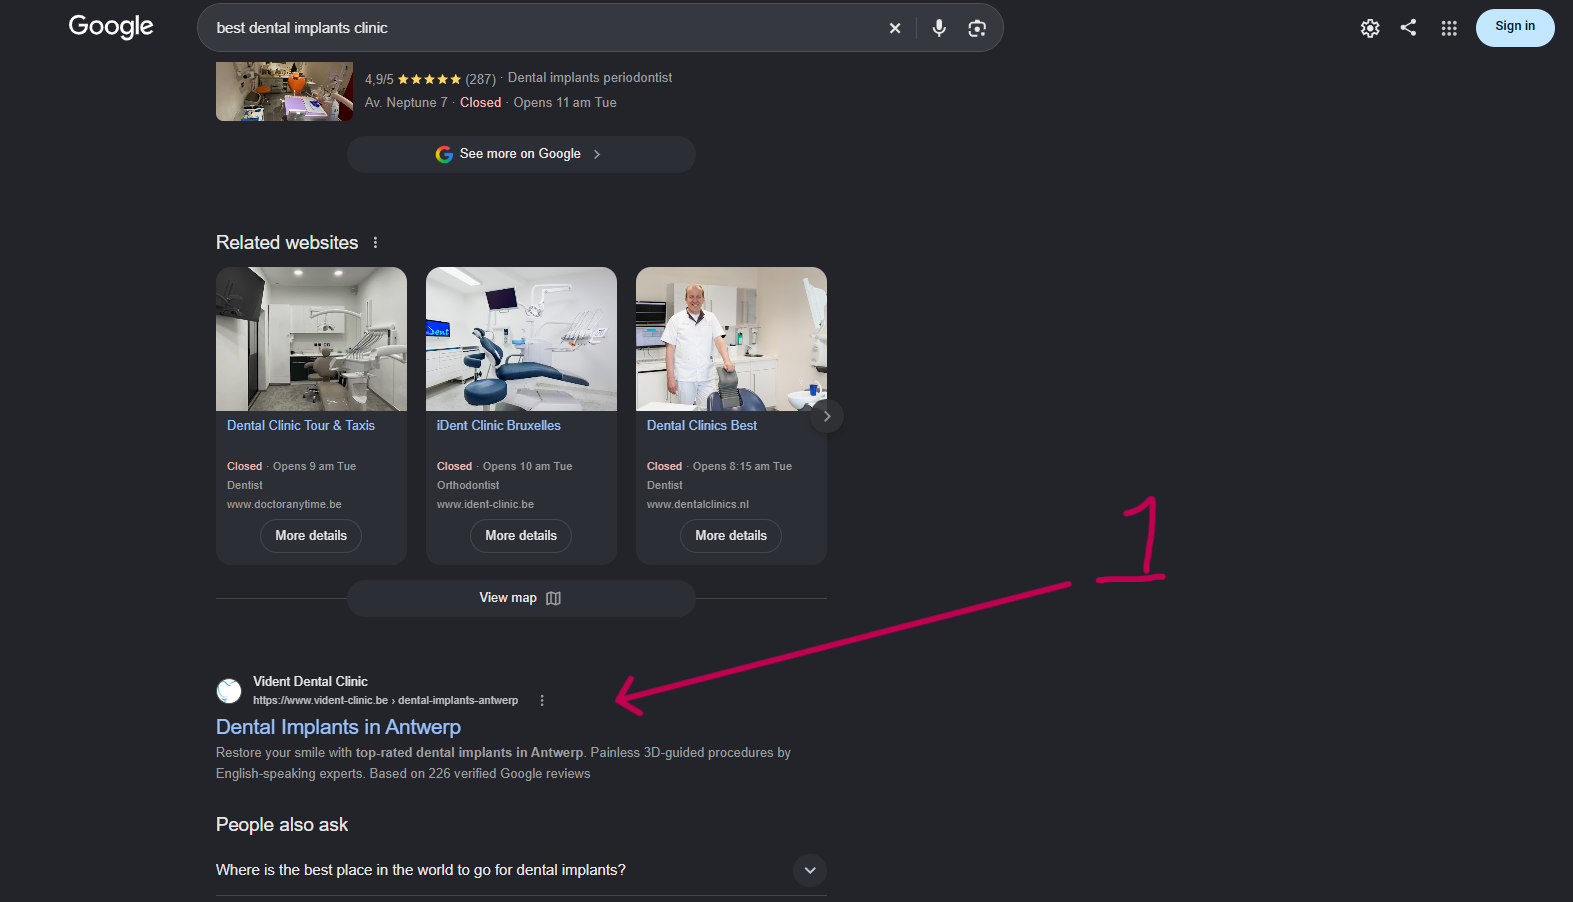This screenshot has width=1573, height=902.
Task: Click 'Where is the best place' question text
Action: (x=421, y=870)
